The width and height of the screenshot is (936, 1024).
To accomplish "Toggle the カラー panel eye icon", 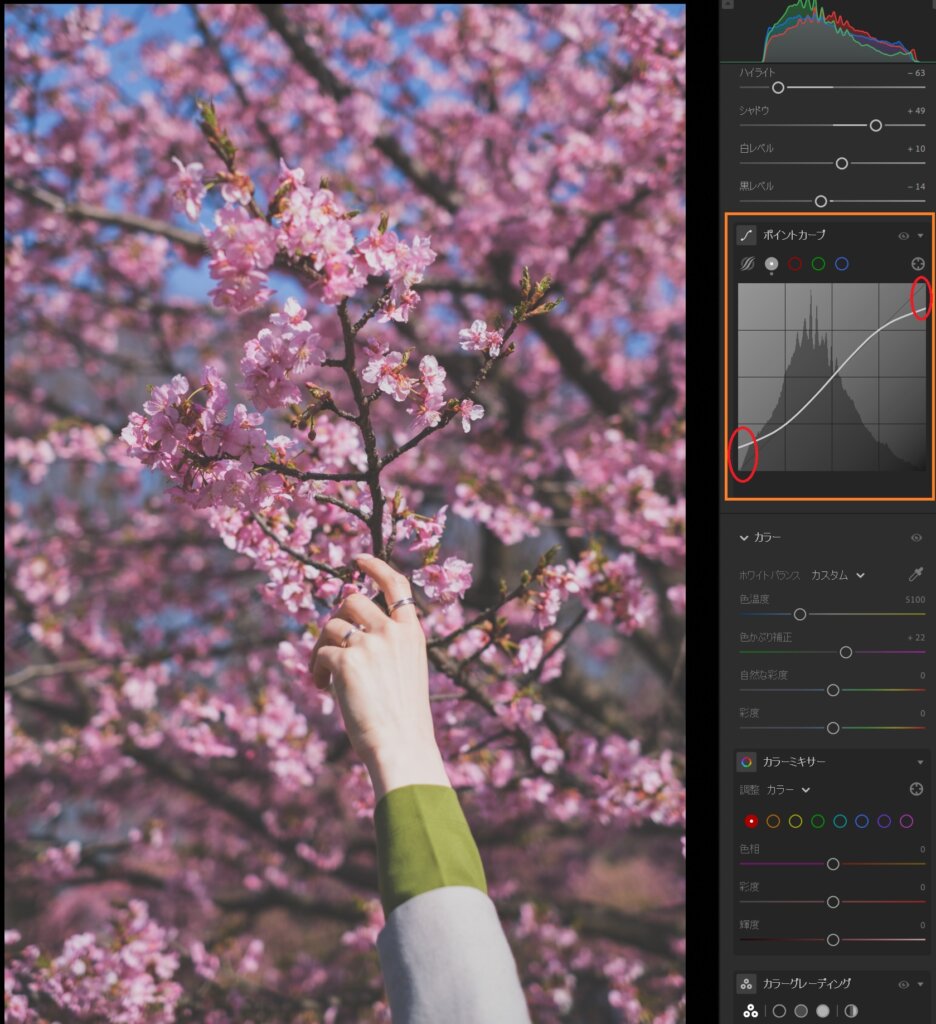I will pyautogui.click(x=916, y=538).
